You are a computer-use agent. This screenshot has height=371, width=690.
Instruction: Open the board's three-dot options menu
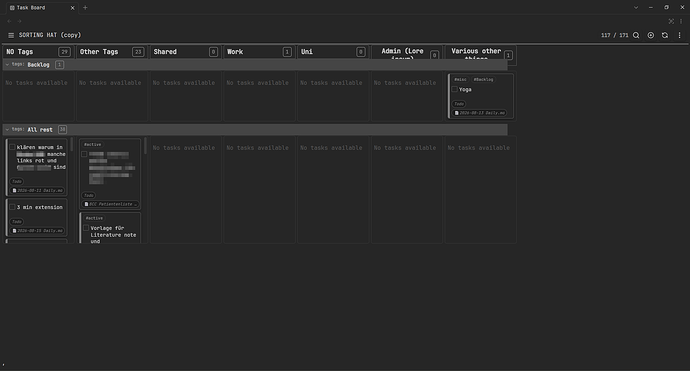click(679, 35)
